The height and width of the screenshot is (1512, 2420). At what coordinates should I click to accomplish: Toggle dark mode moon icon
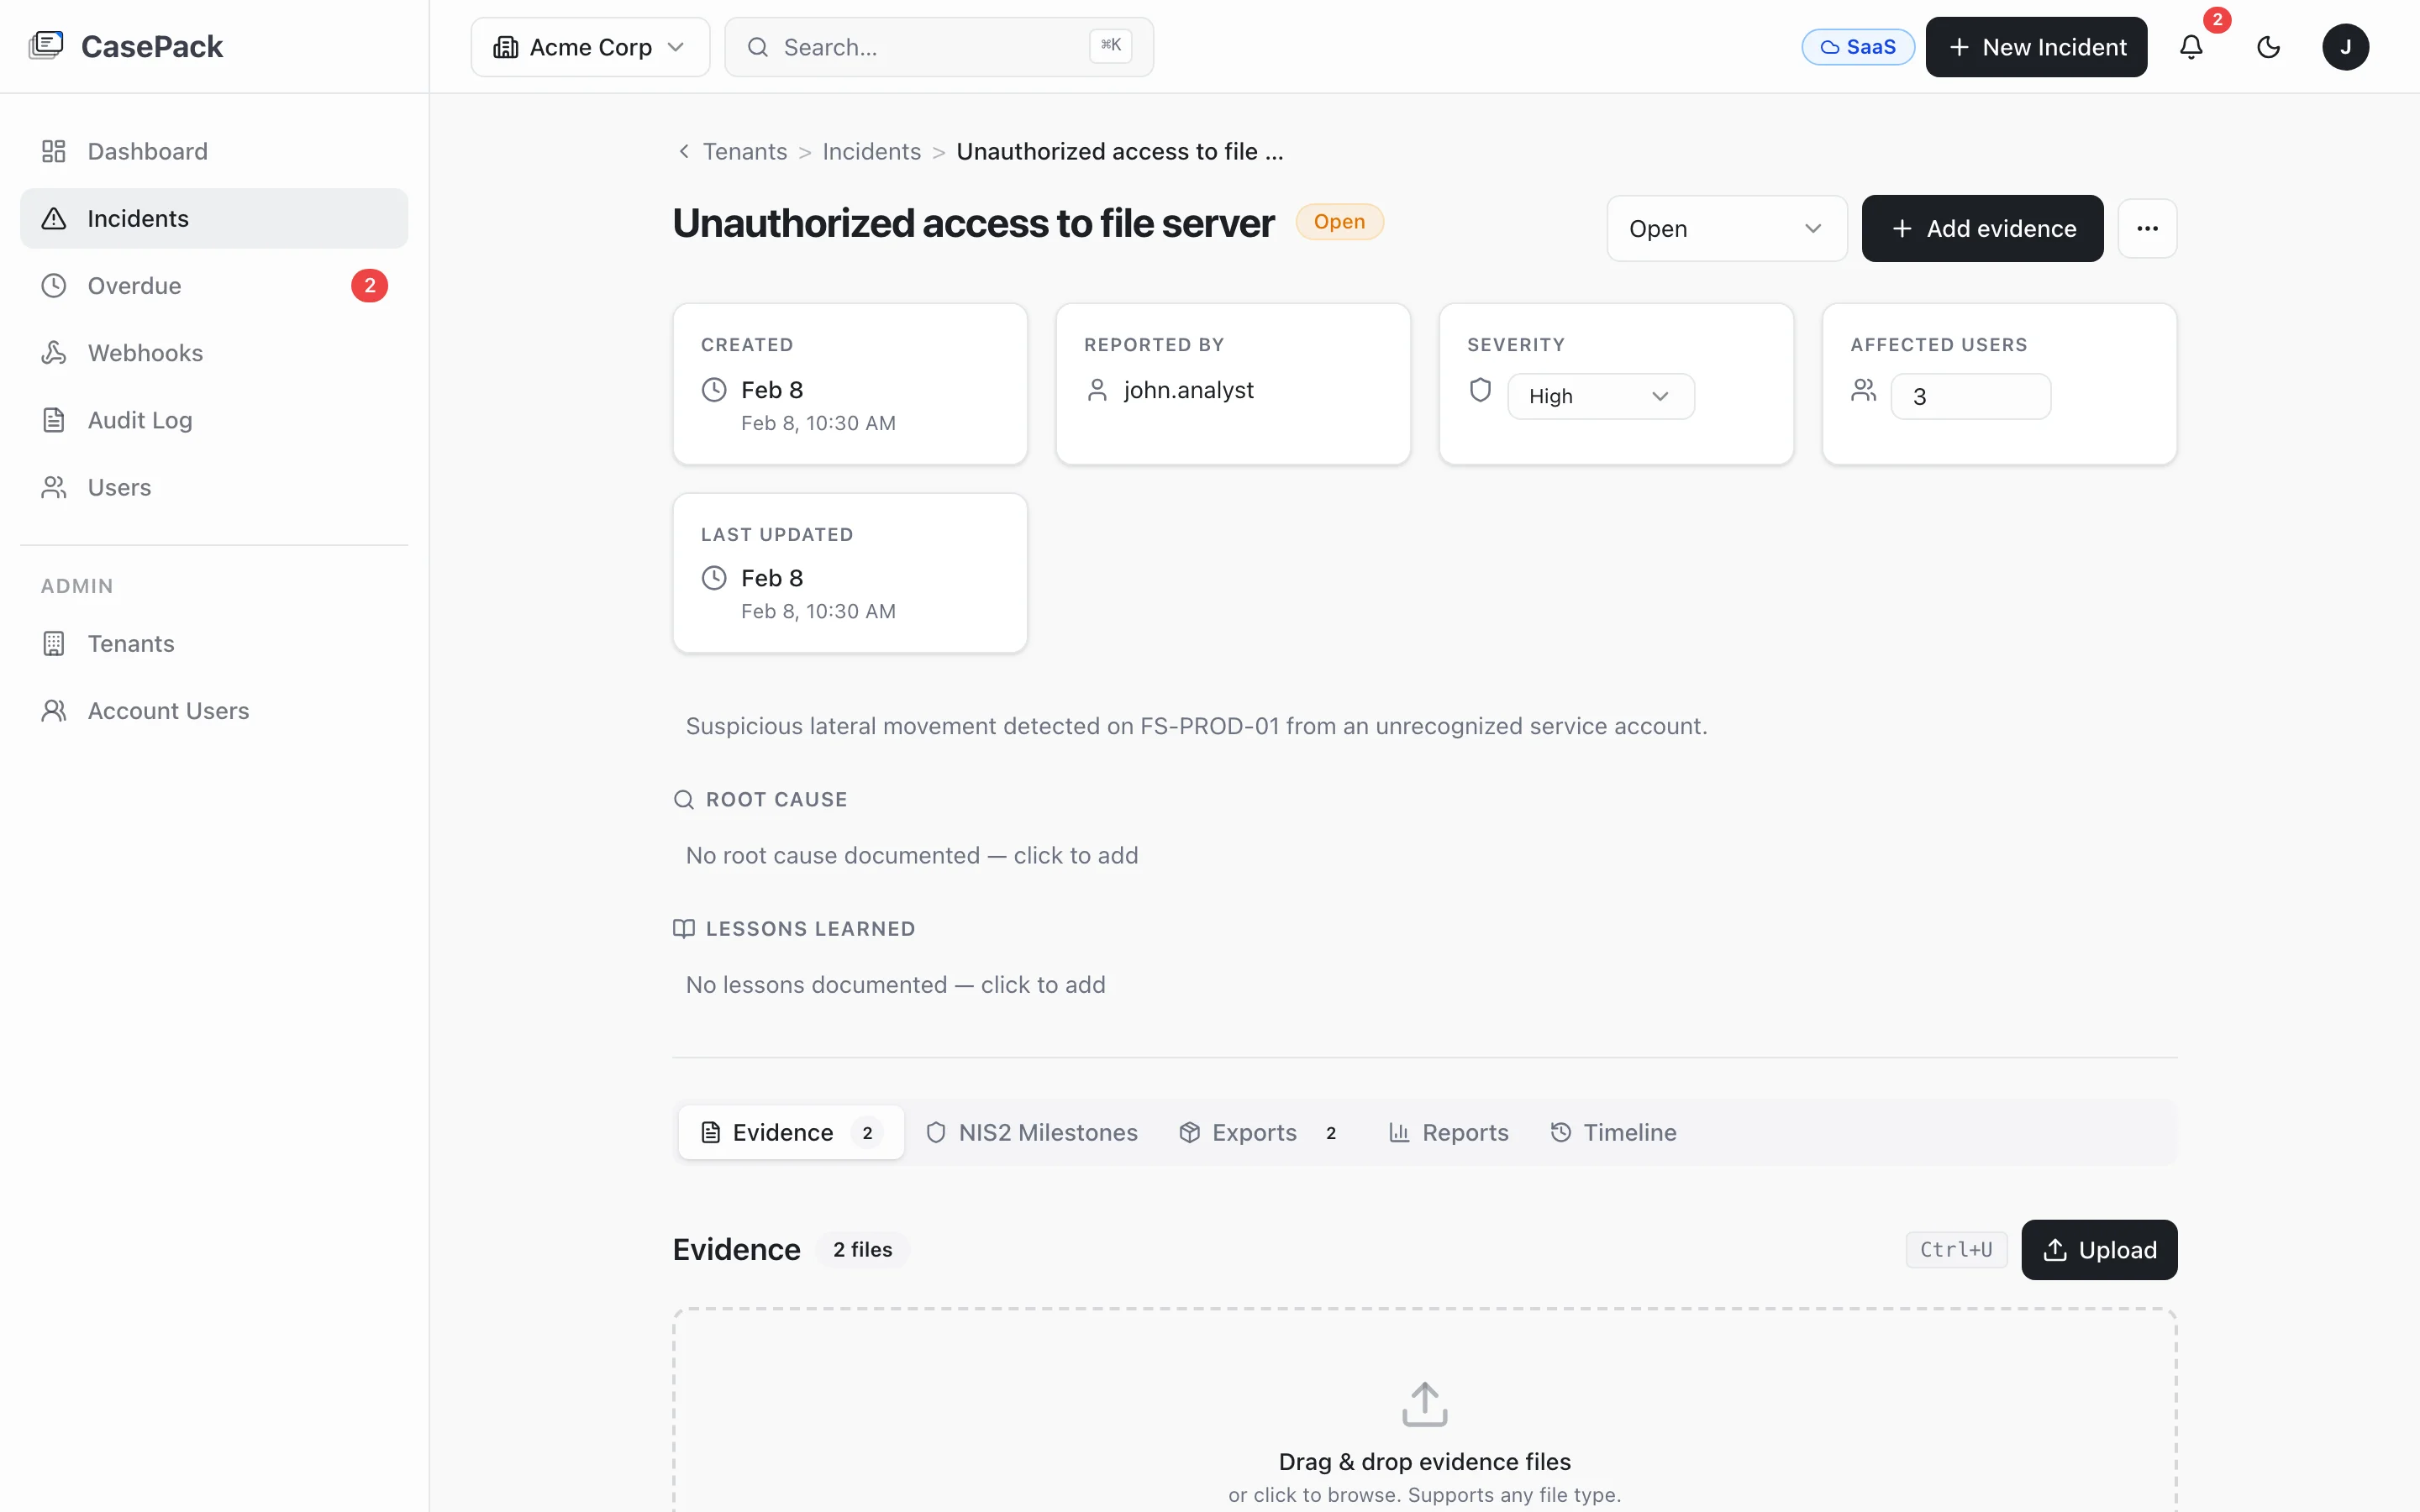(2268, 47)
